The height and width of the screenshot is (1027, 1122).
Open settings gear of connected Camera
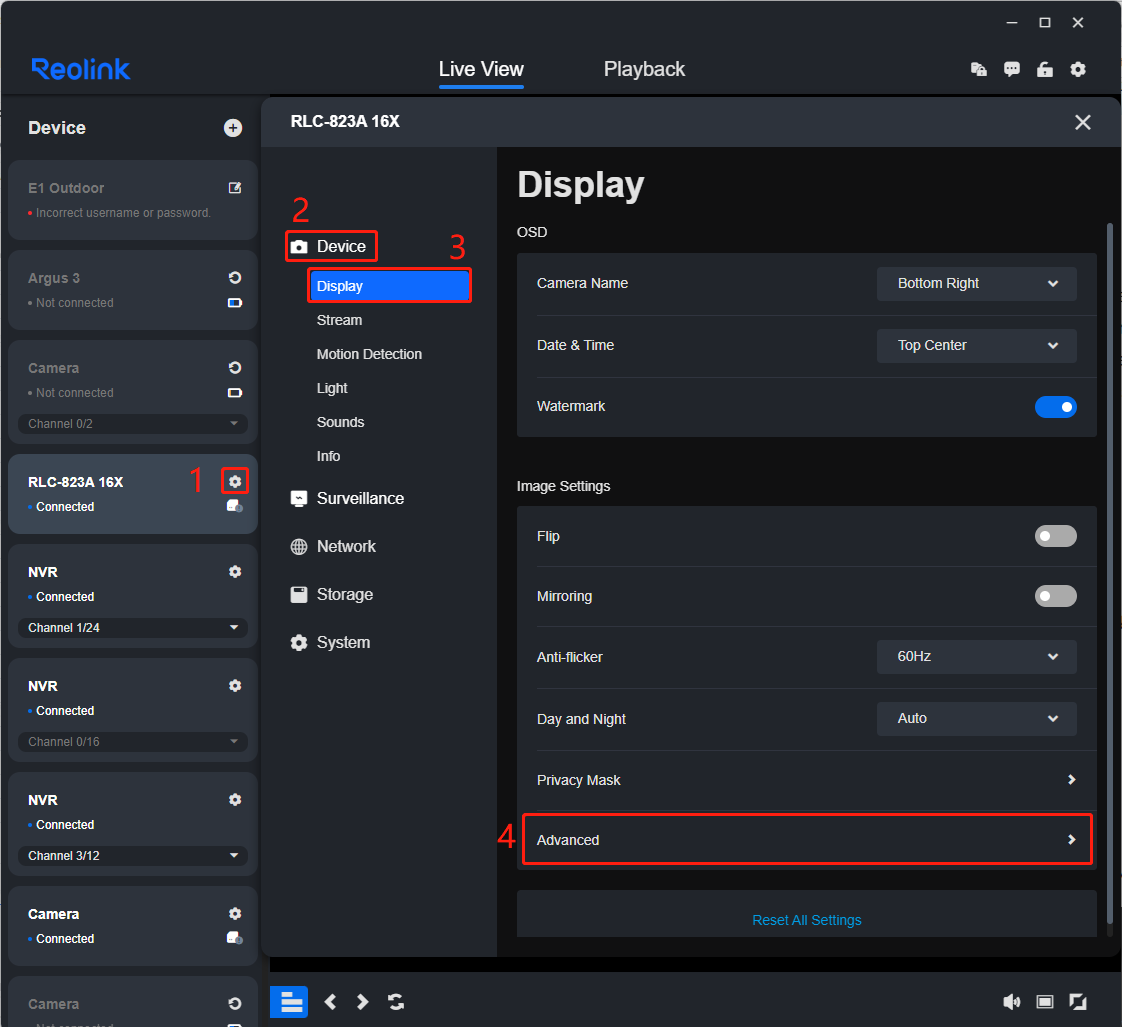[x=235, y=914]
